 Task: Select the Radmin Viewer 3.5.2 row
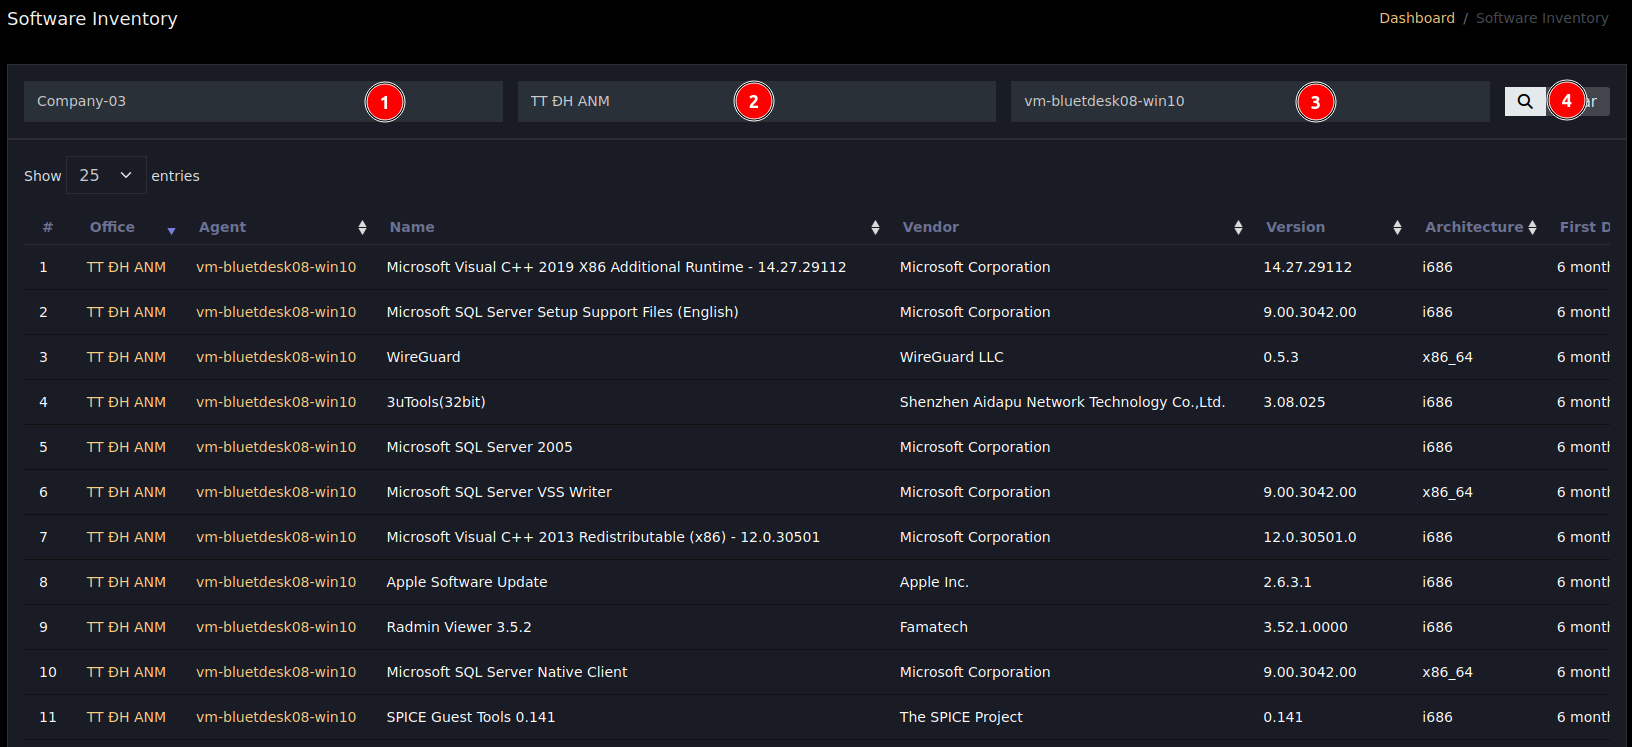click(x=459, y=627)
